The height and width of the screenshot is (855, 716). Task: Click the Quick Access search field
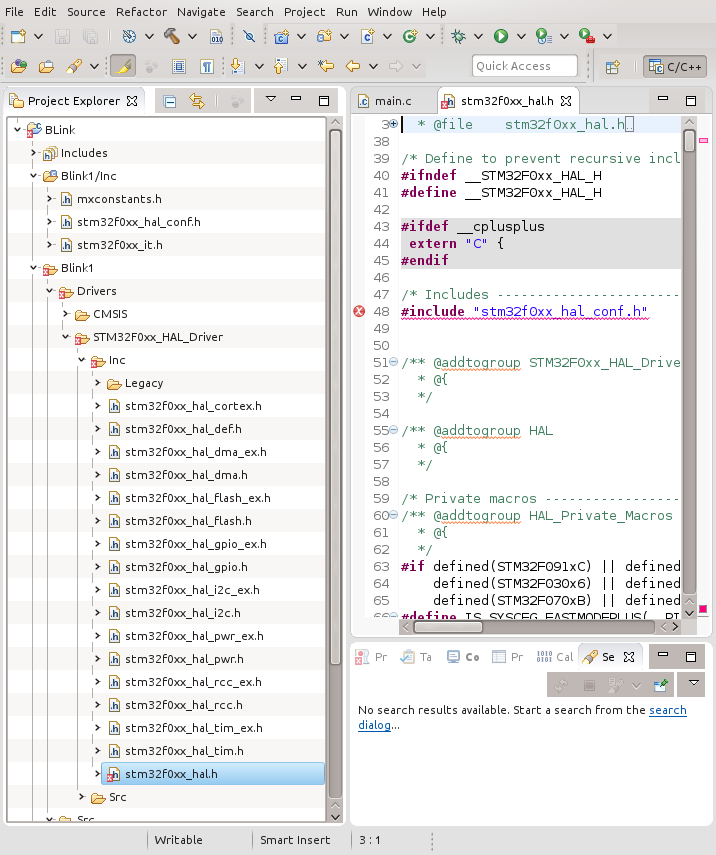524,67
